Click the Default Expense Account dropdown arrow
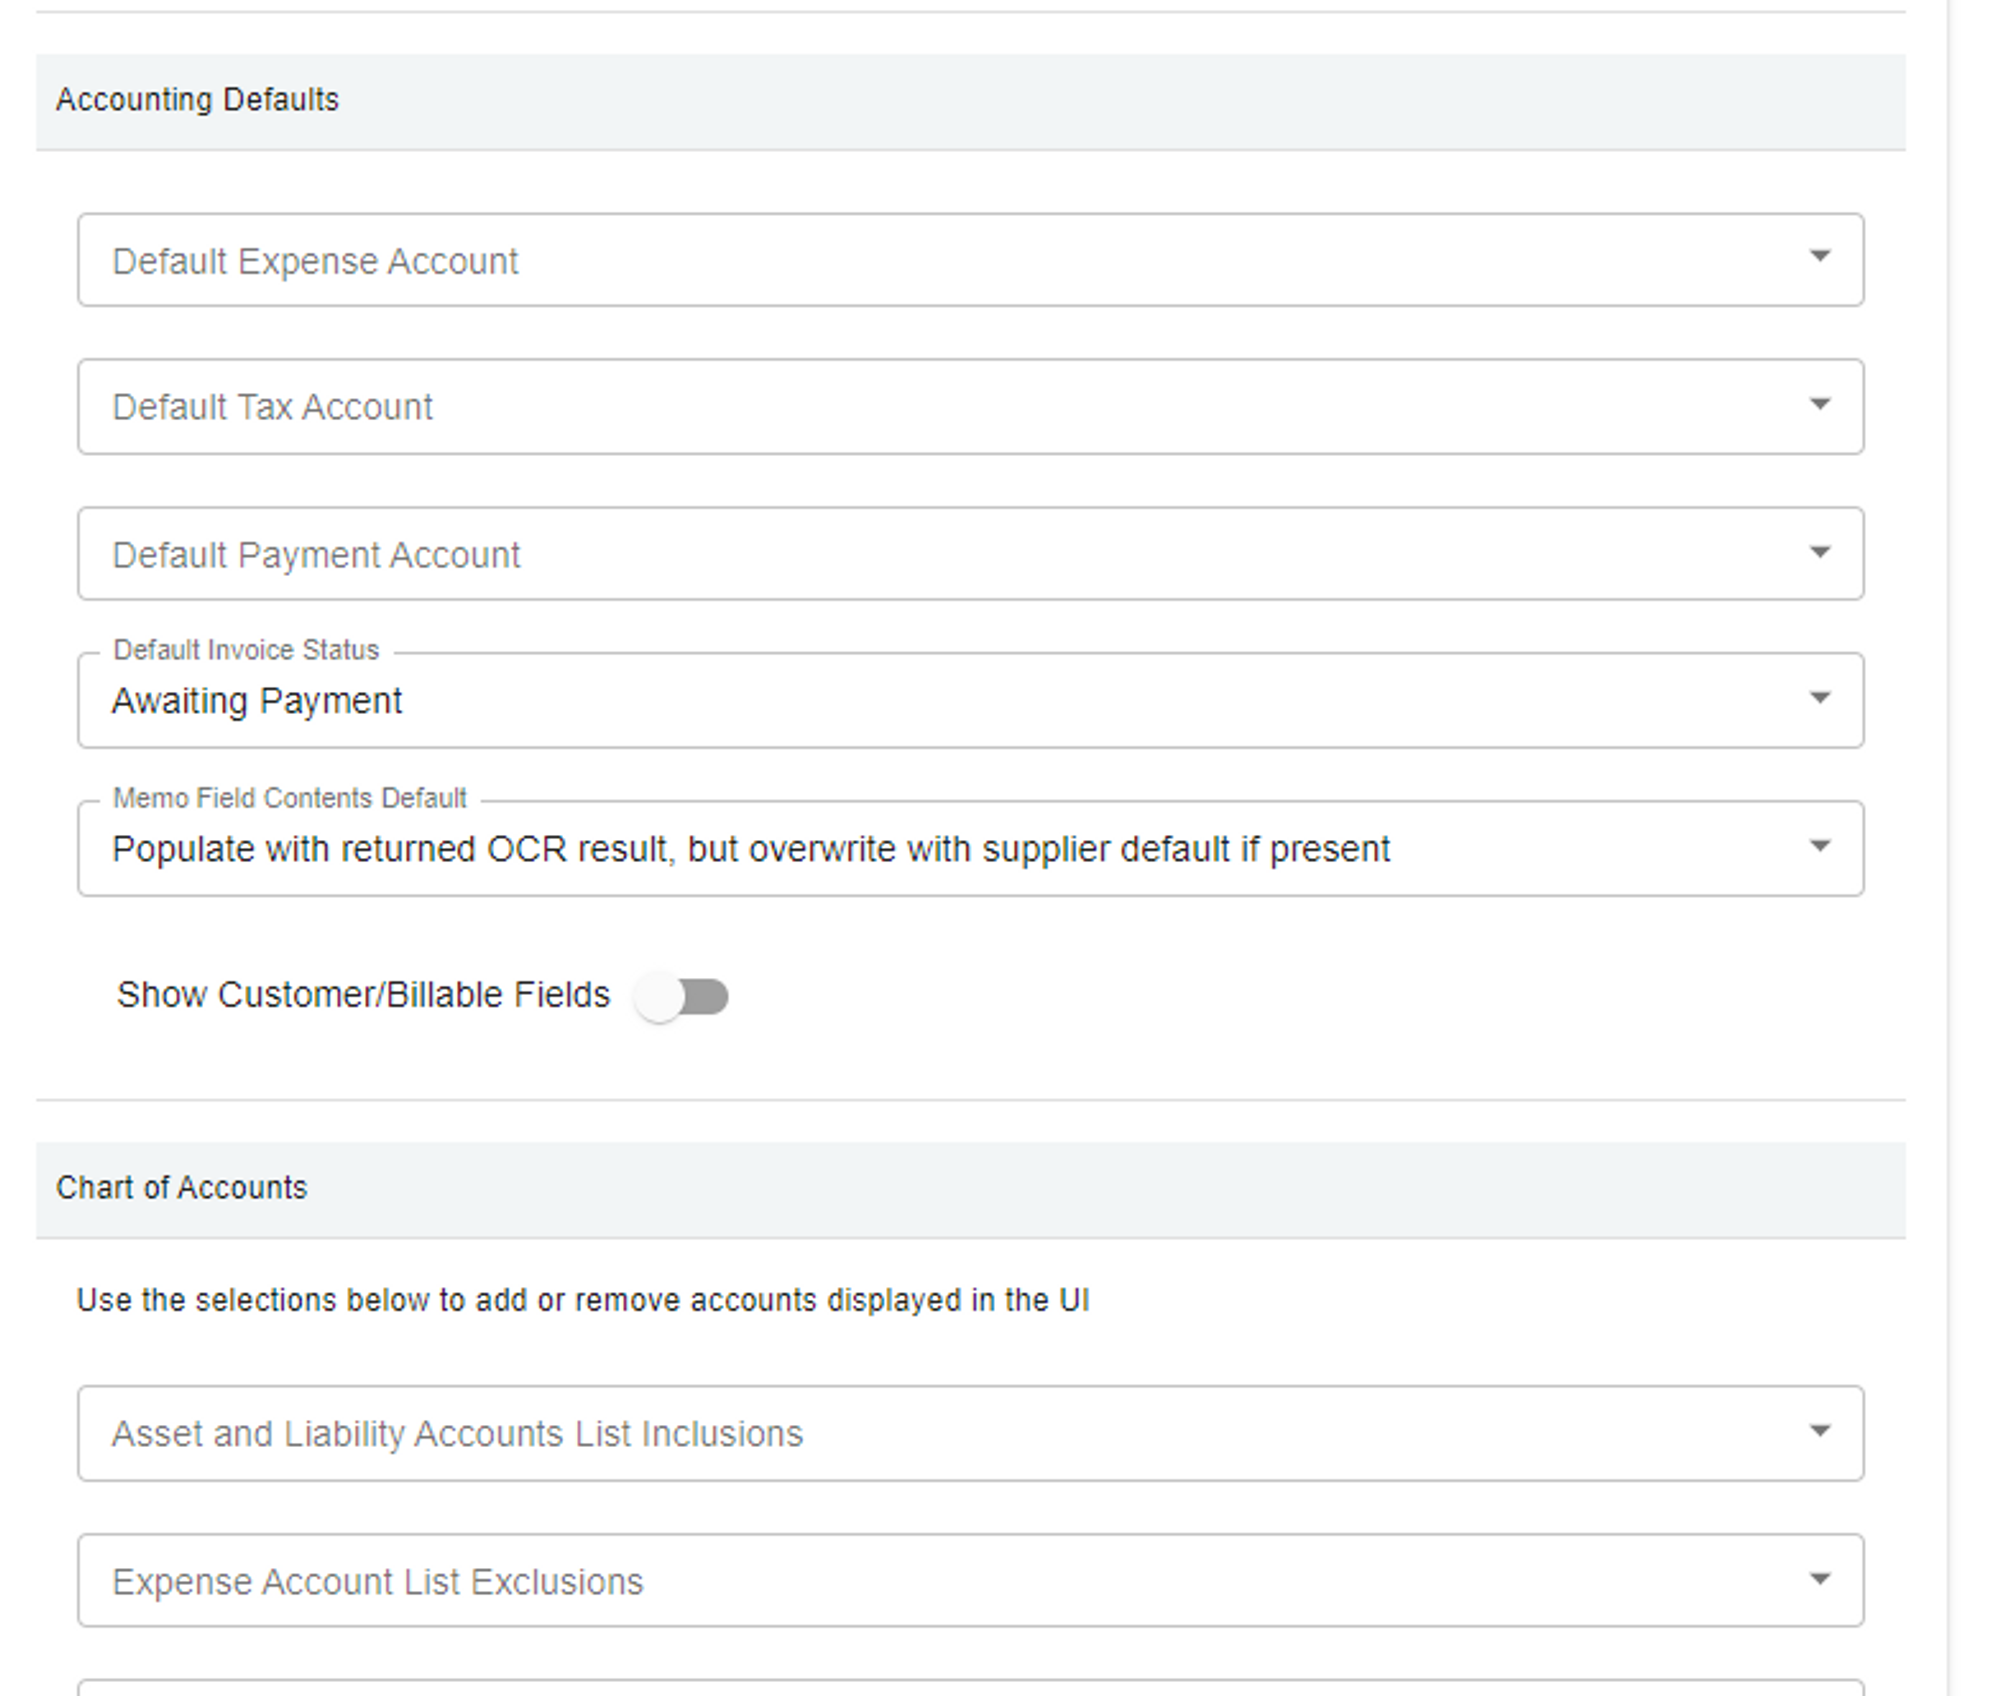The width and height of the screenshot is (2000, 1696). (1820, 257)
